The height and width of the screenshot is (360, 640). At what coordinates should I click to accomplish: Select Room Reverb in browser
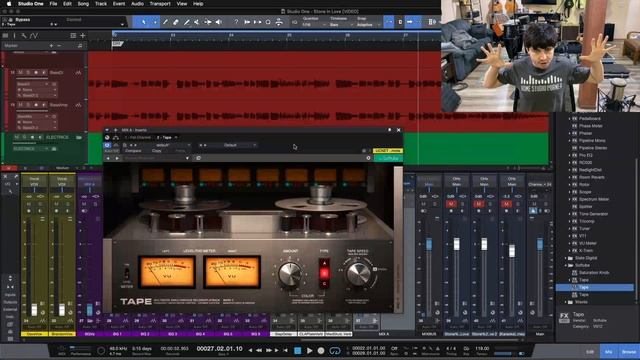(591, 177)
